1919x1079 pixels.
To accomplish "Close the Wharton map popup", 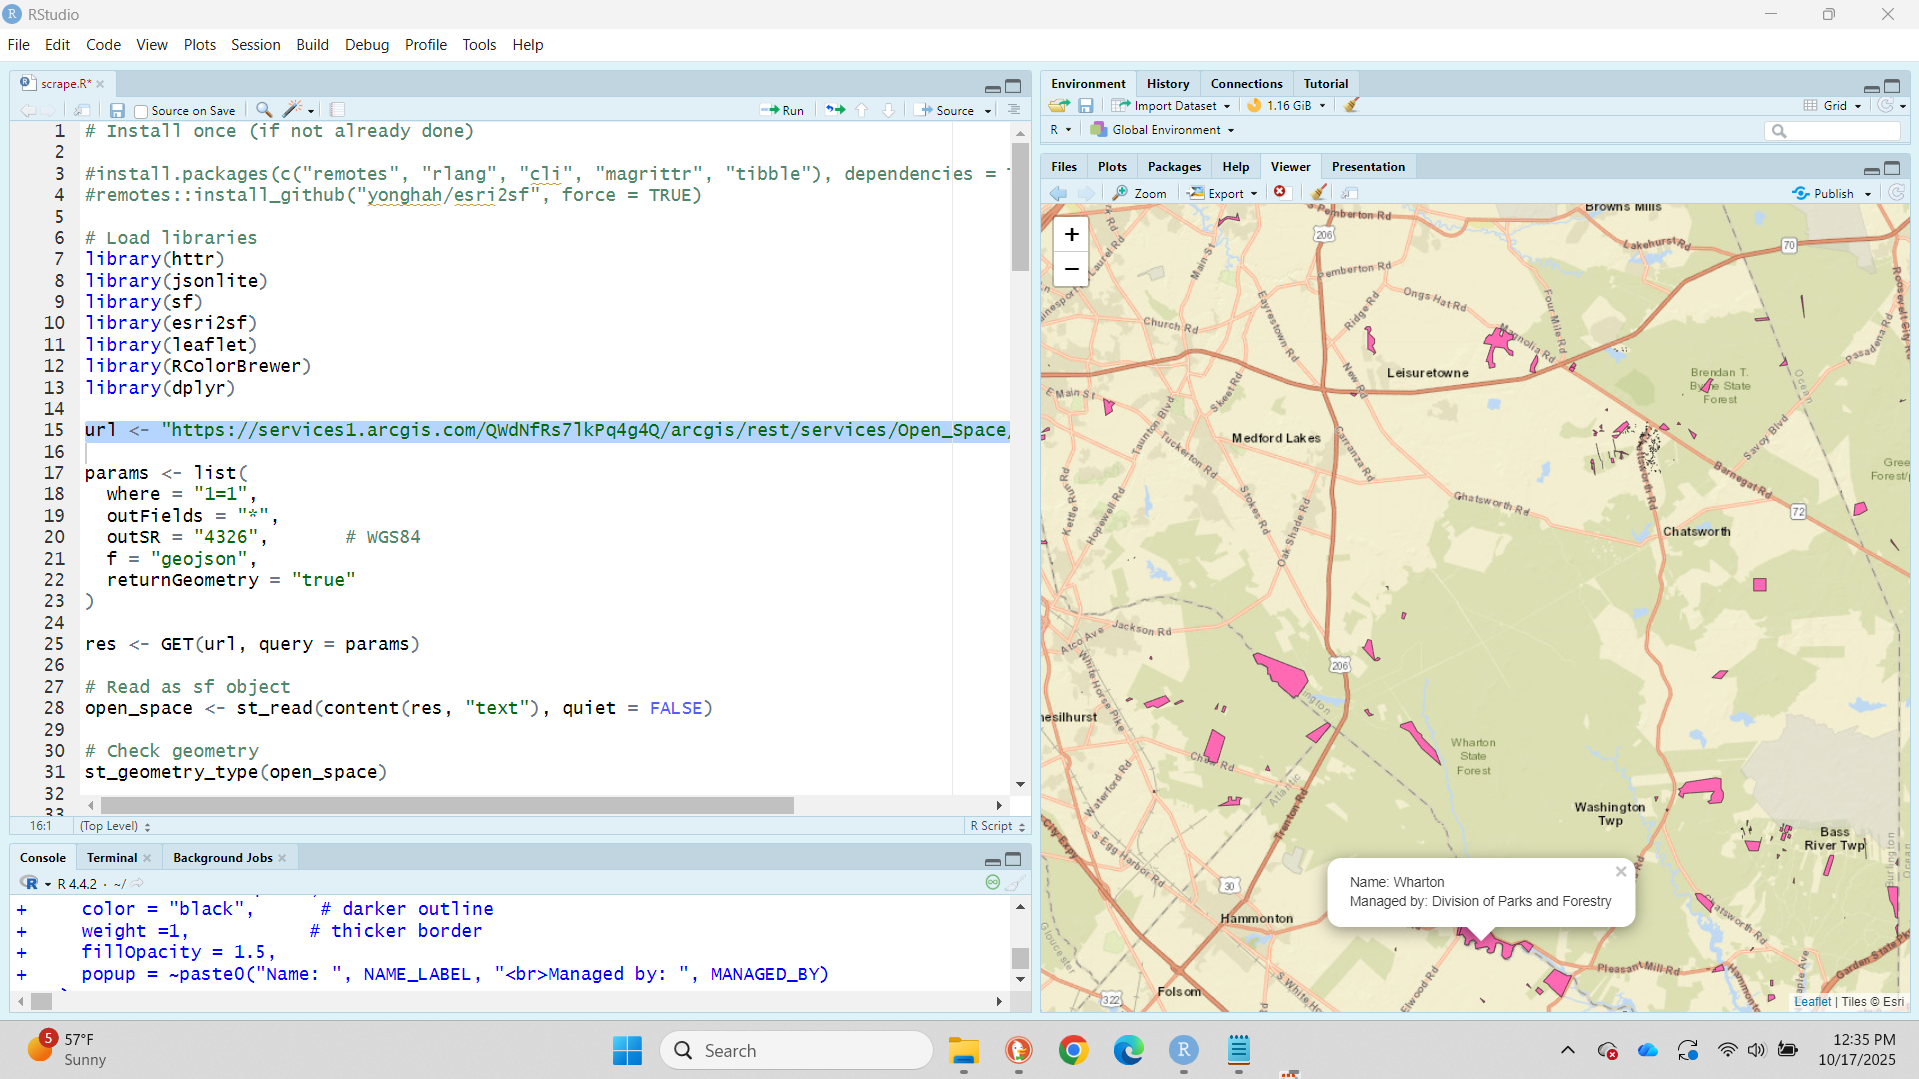I will pos(1620,872).
